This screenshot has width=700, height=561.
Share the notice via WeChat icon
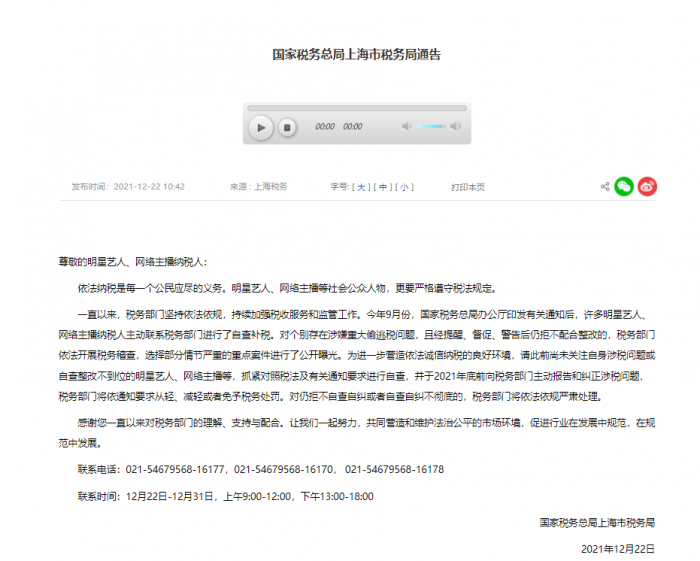point(624,187)
